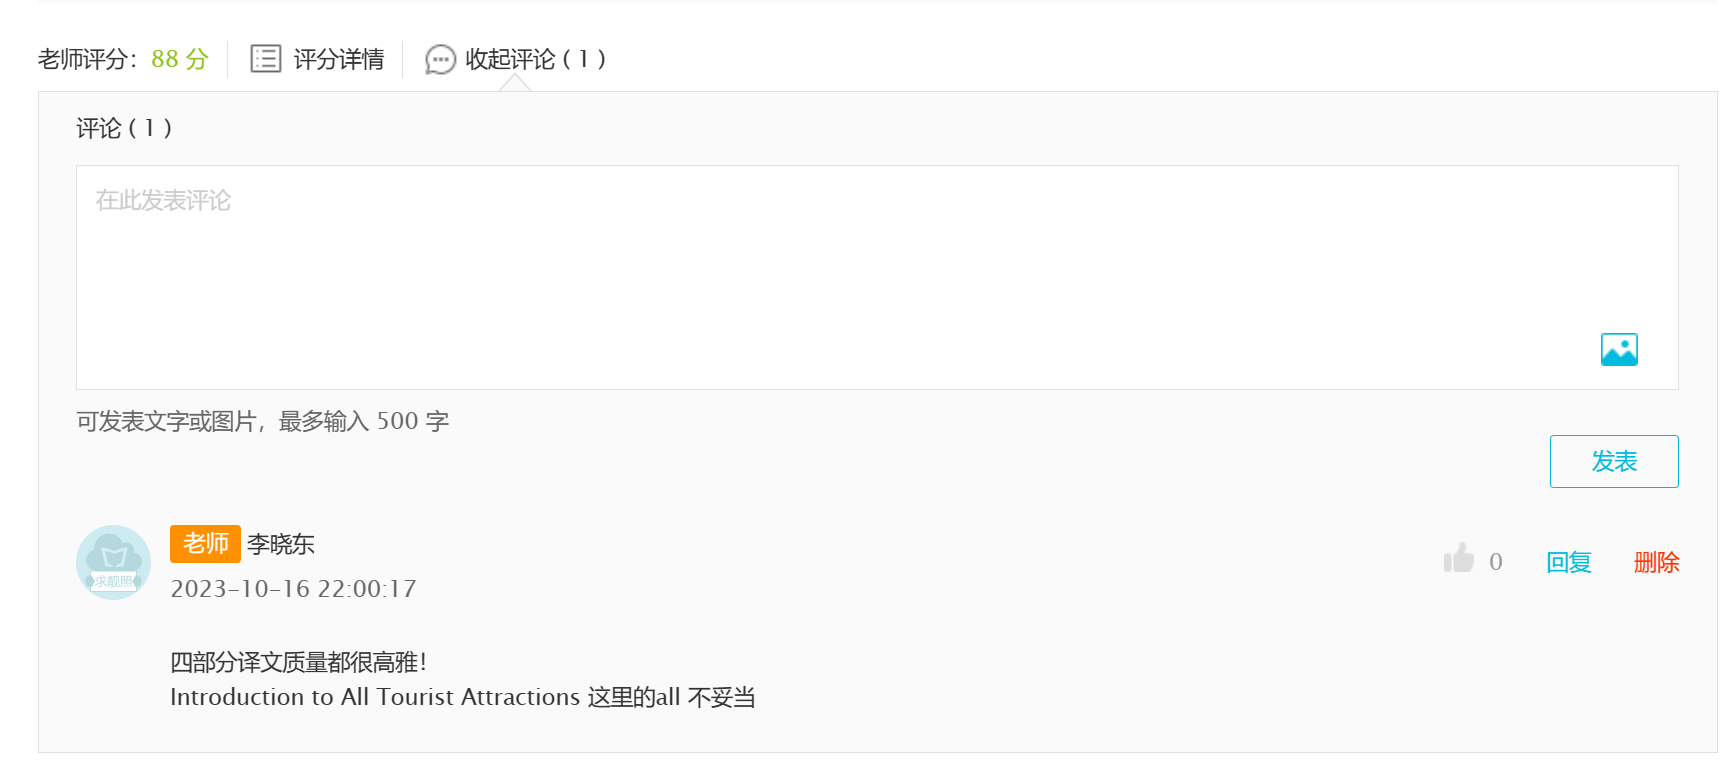Click the 评分详情 list icon
The image size is (1732, 764).
point(265,59)
